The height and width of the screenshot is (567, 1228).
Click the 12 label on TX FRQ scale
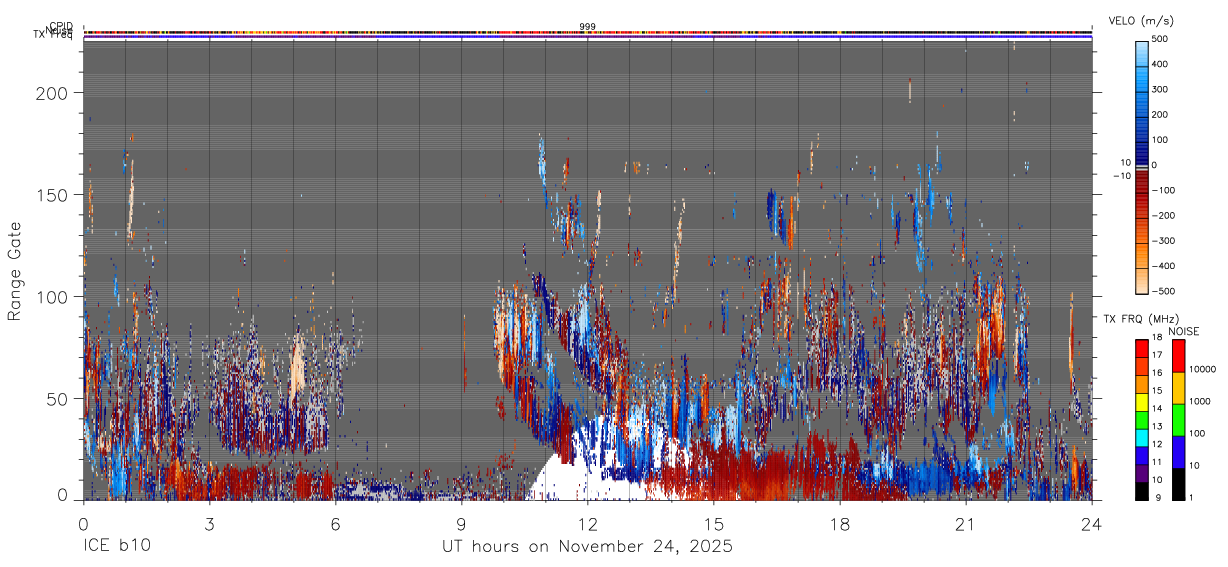pyautogui.click(x=1159, y=444)
